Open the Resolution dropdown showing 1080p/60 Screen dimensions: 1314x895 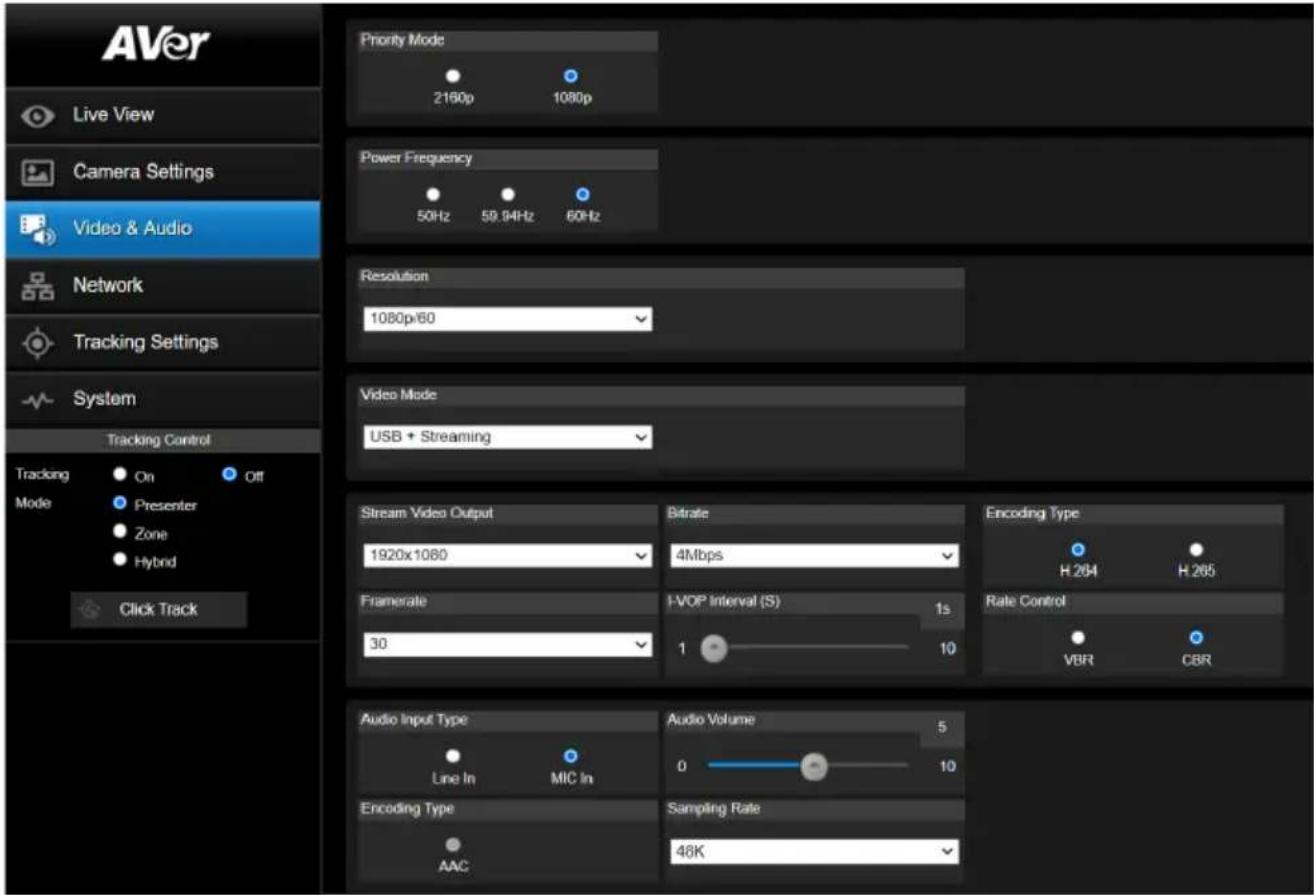507,319
